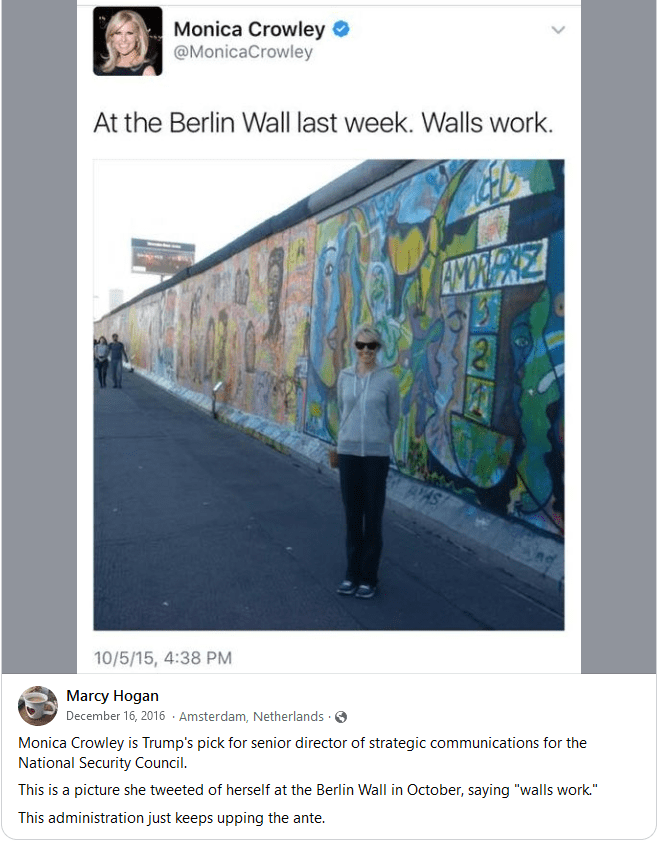Open the tweet options chevron menu
The image size is (662, 842).
[558, 30]
